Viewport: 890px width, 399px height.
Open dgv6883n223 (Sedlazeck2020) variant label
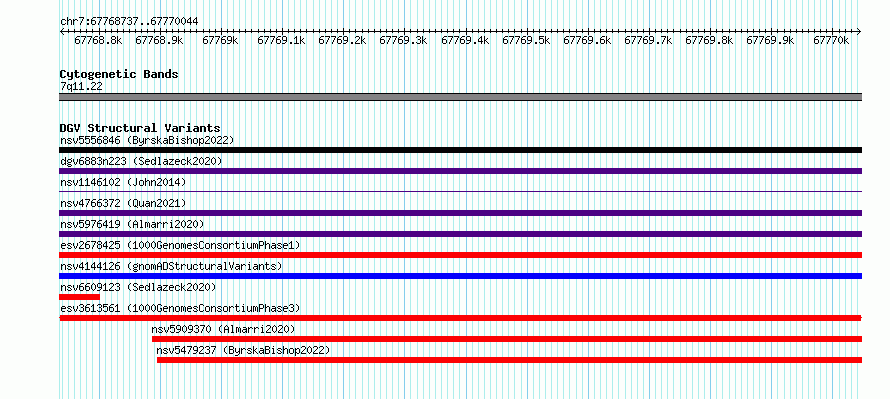click(x=141, y=161)
